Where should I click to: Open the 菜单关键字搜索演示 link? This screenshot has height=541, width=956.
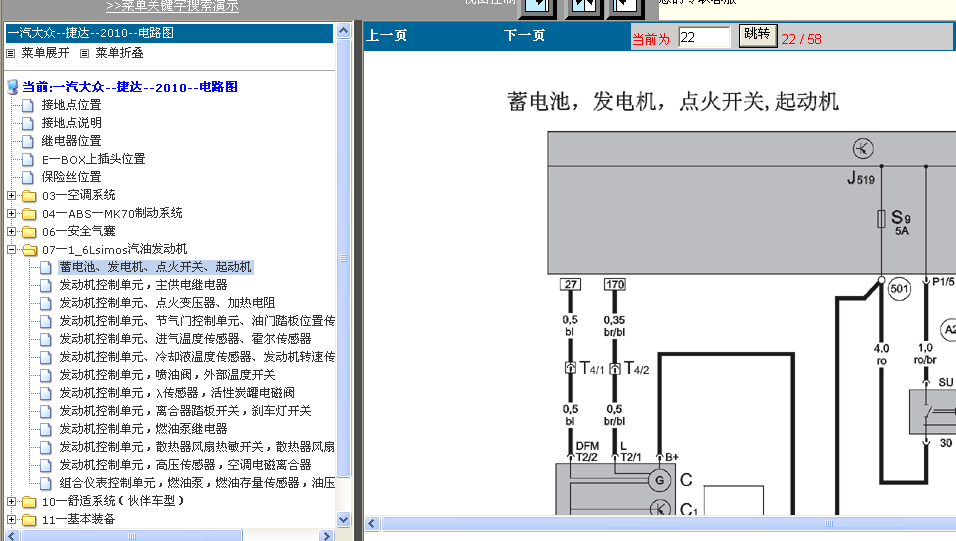173,6
